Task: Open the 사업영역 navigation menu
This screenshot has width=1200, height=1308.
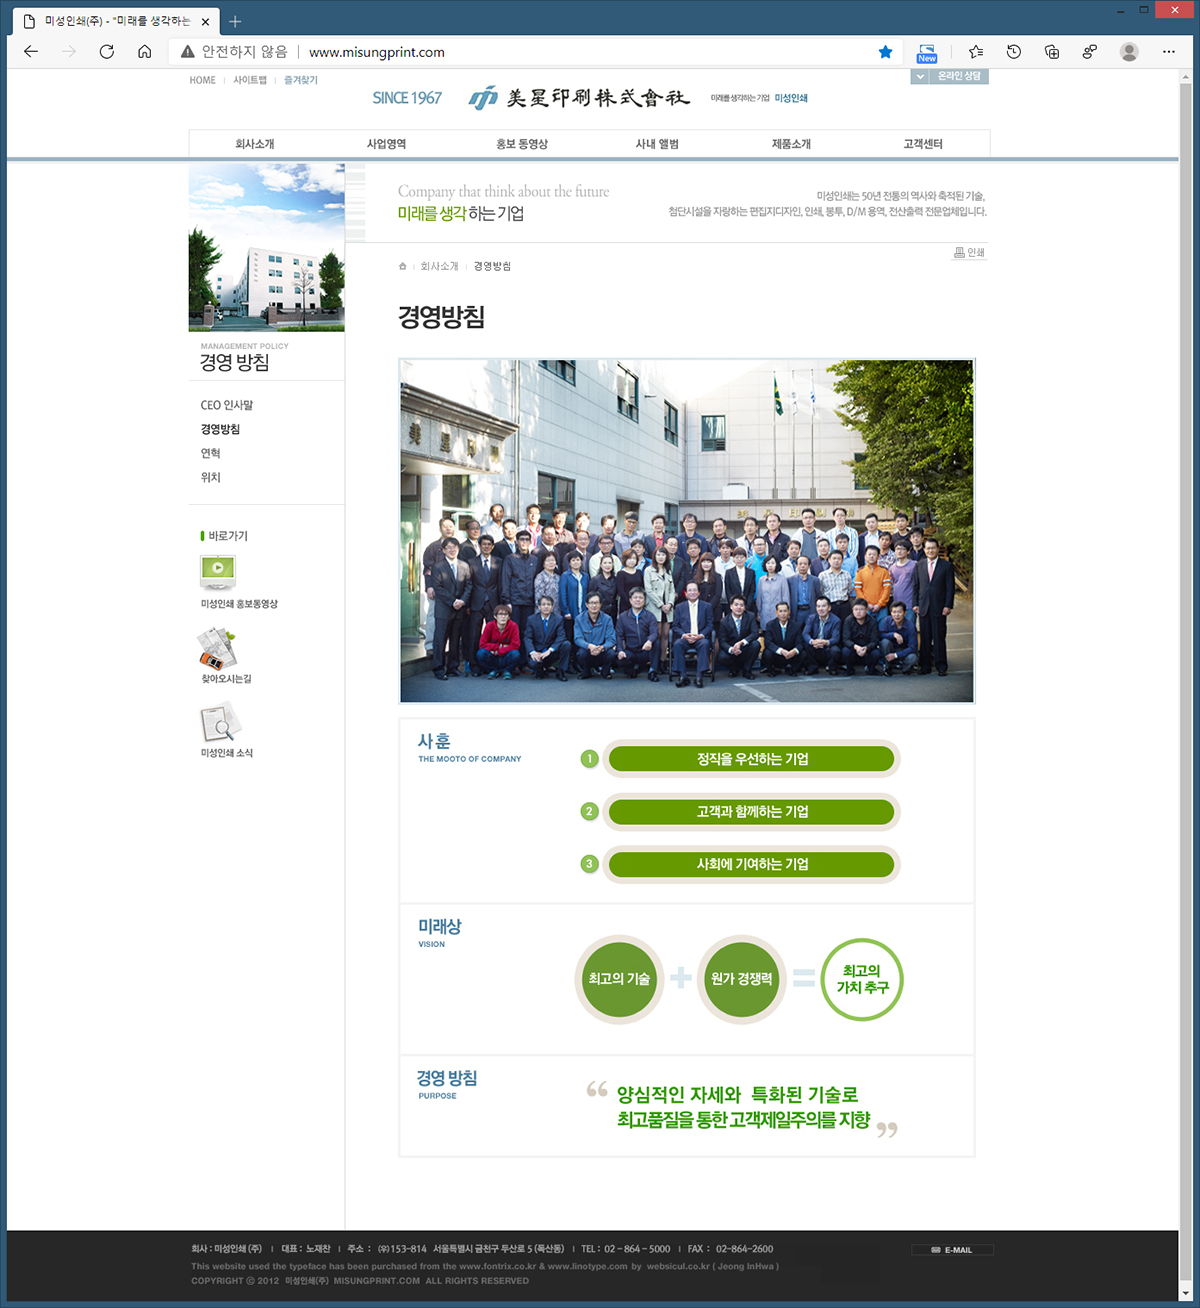Action: tap(386, 144)
